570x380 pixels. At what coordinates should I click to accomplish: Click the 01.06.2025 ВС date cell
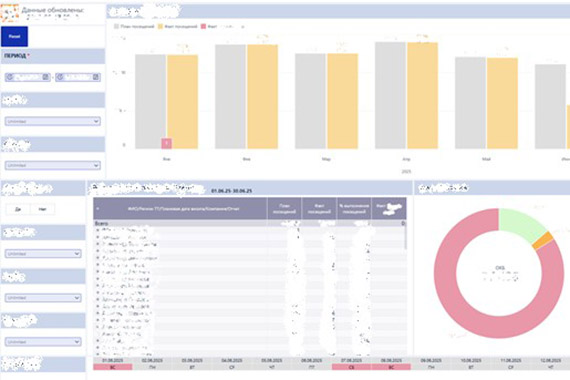(113, 364)
